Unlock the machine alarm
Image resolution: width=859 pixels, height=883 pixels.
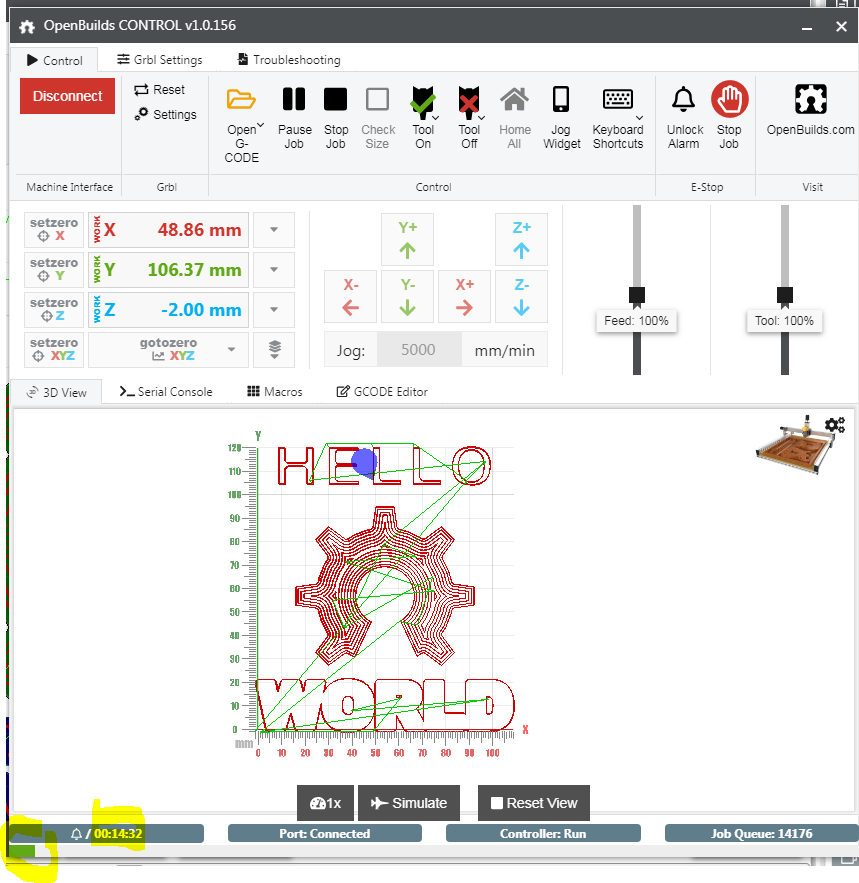[683, 100]
